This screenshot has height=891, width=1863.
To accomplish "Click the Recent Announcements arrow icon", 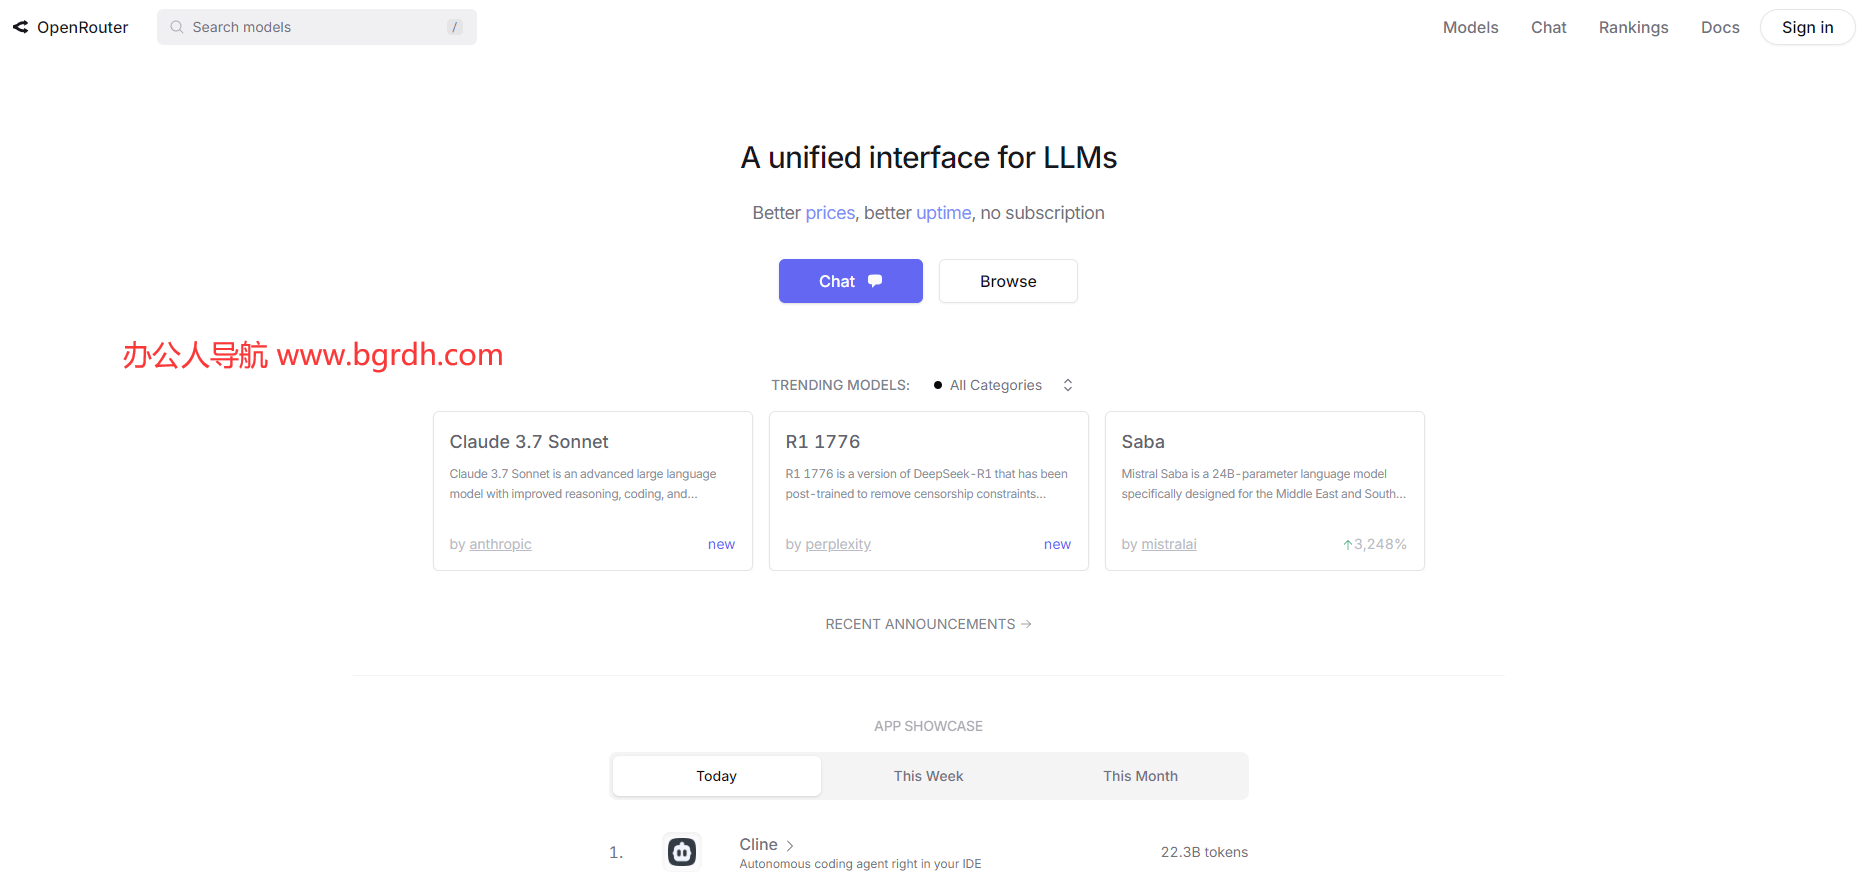I will point(1026,624).
